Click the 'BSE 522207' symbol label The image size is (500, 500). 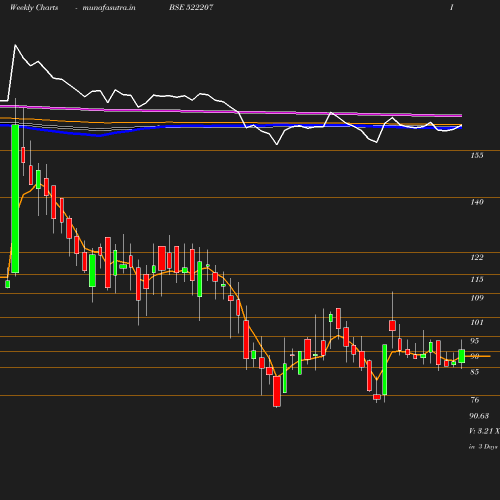pos(191,7)
